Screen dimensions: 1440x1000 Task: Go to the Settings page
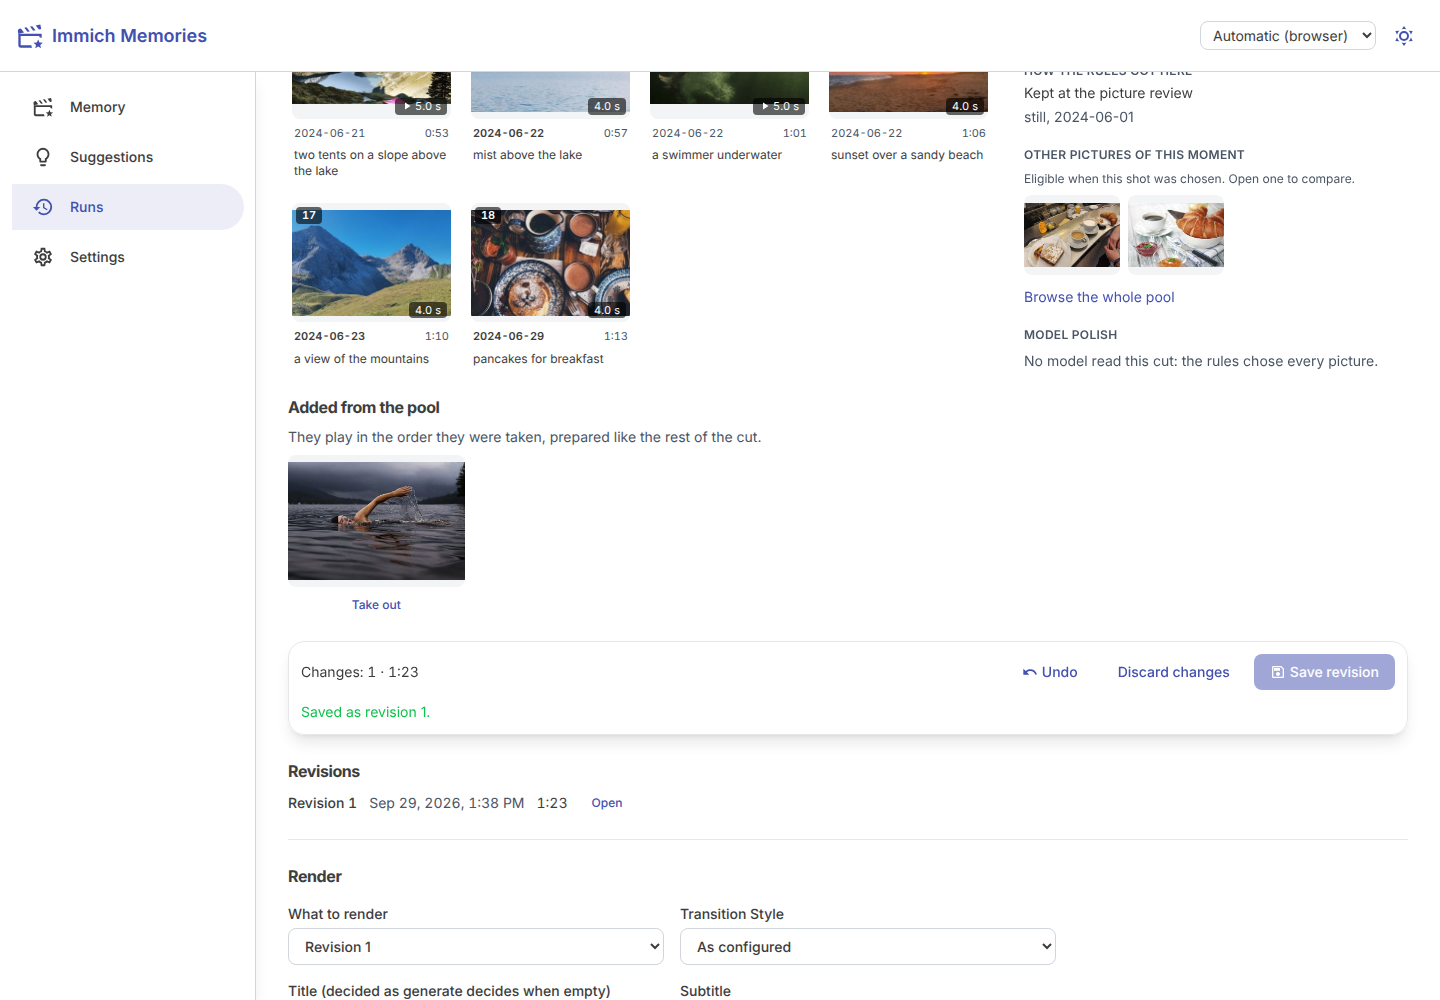click(128, 257)
